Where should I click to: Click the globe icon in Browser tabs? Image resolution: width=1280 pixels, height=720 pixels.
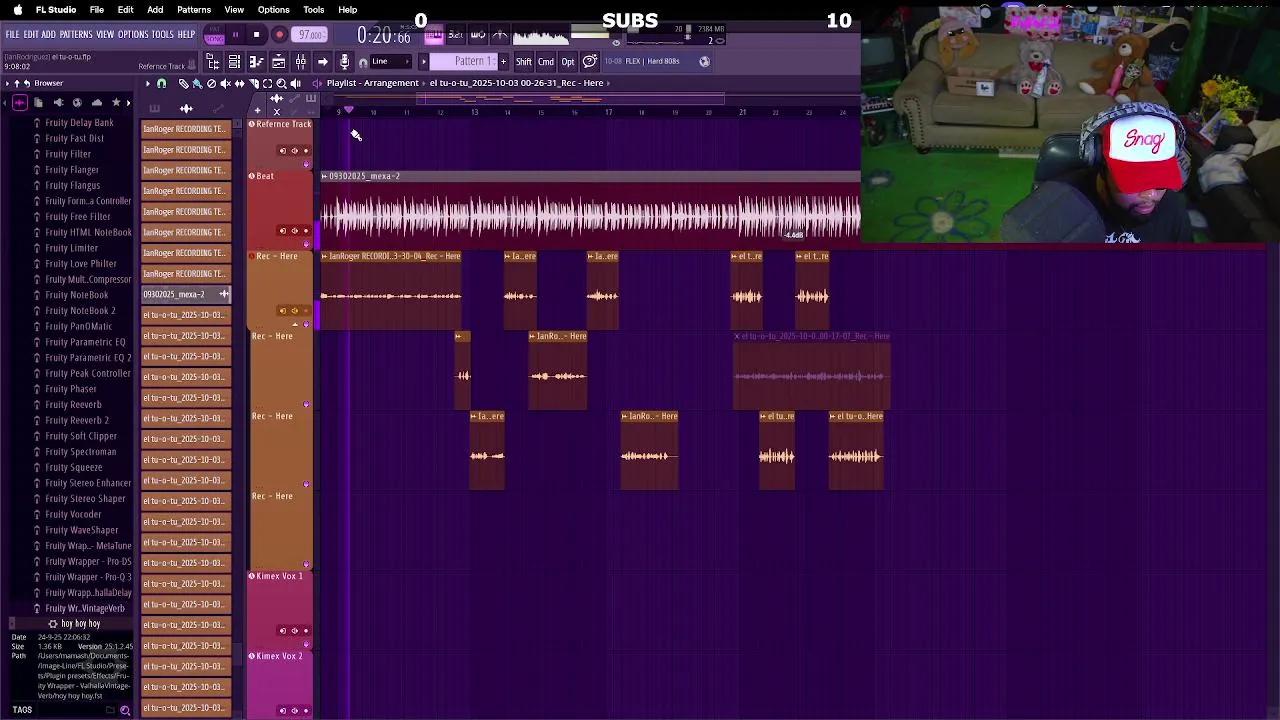(x=77, y=102)
